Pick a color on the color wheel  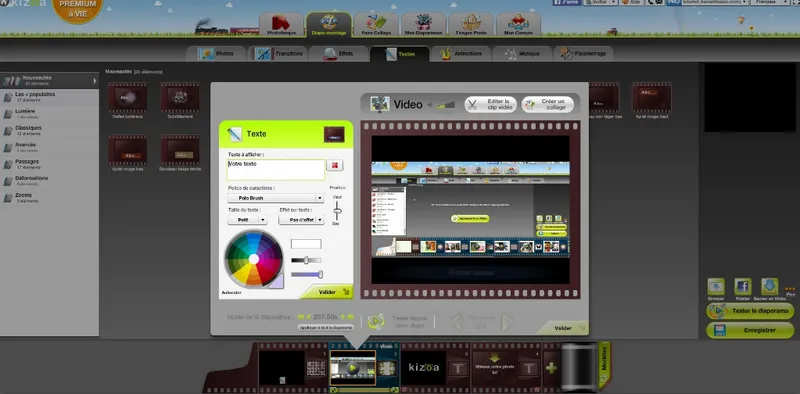point(254,259)
